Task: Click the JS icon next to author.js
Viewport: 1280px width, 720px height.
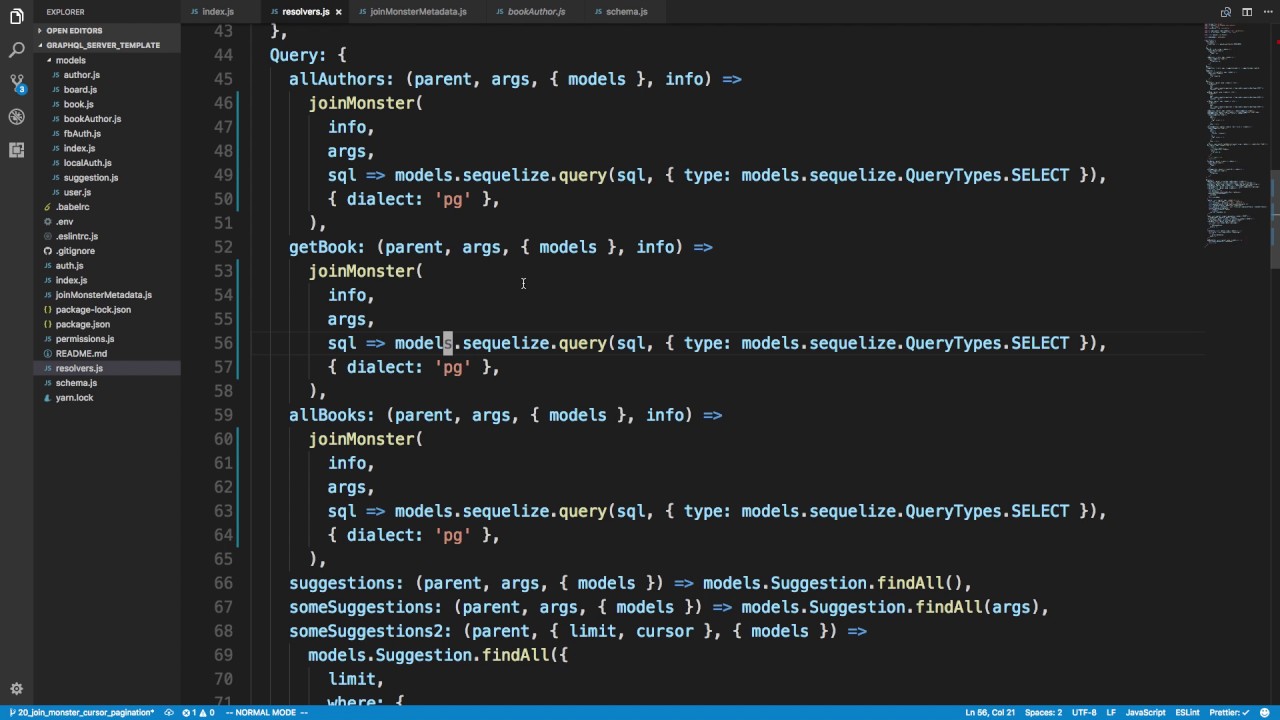Action: point(56,75)
